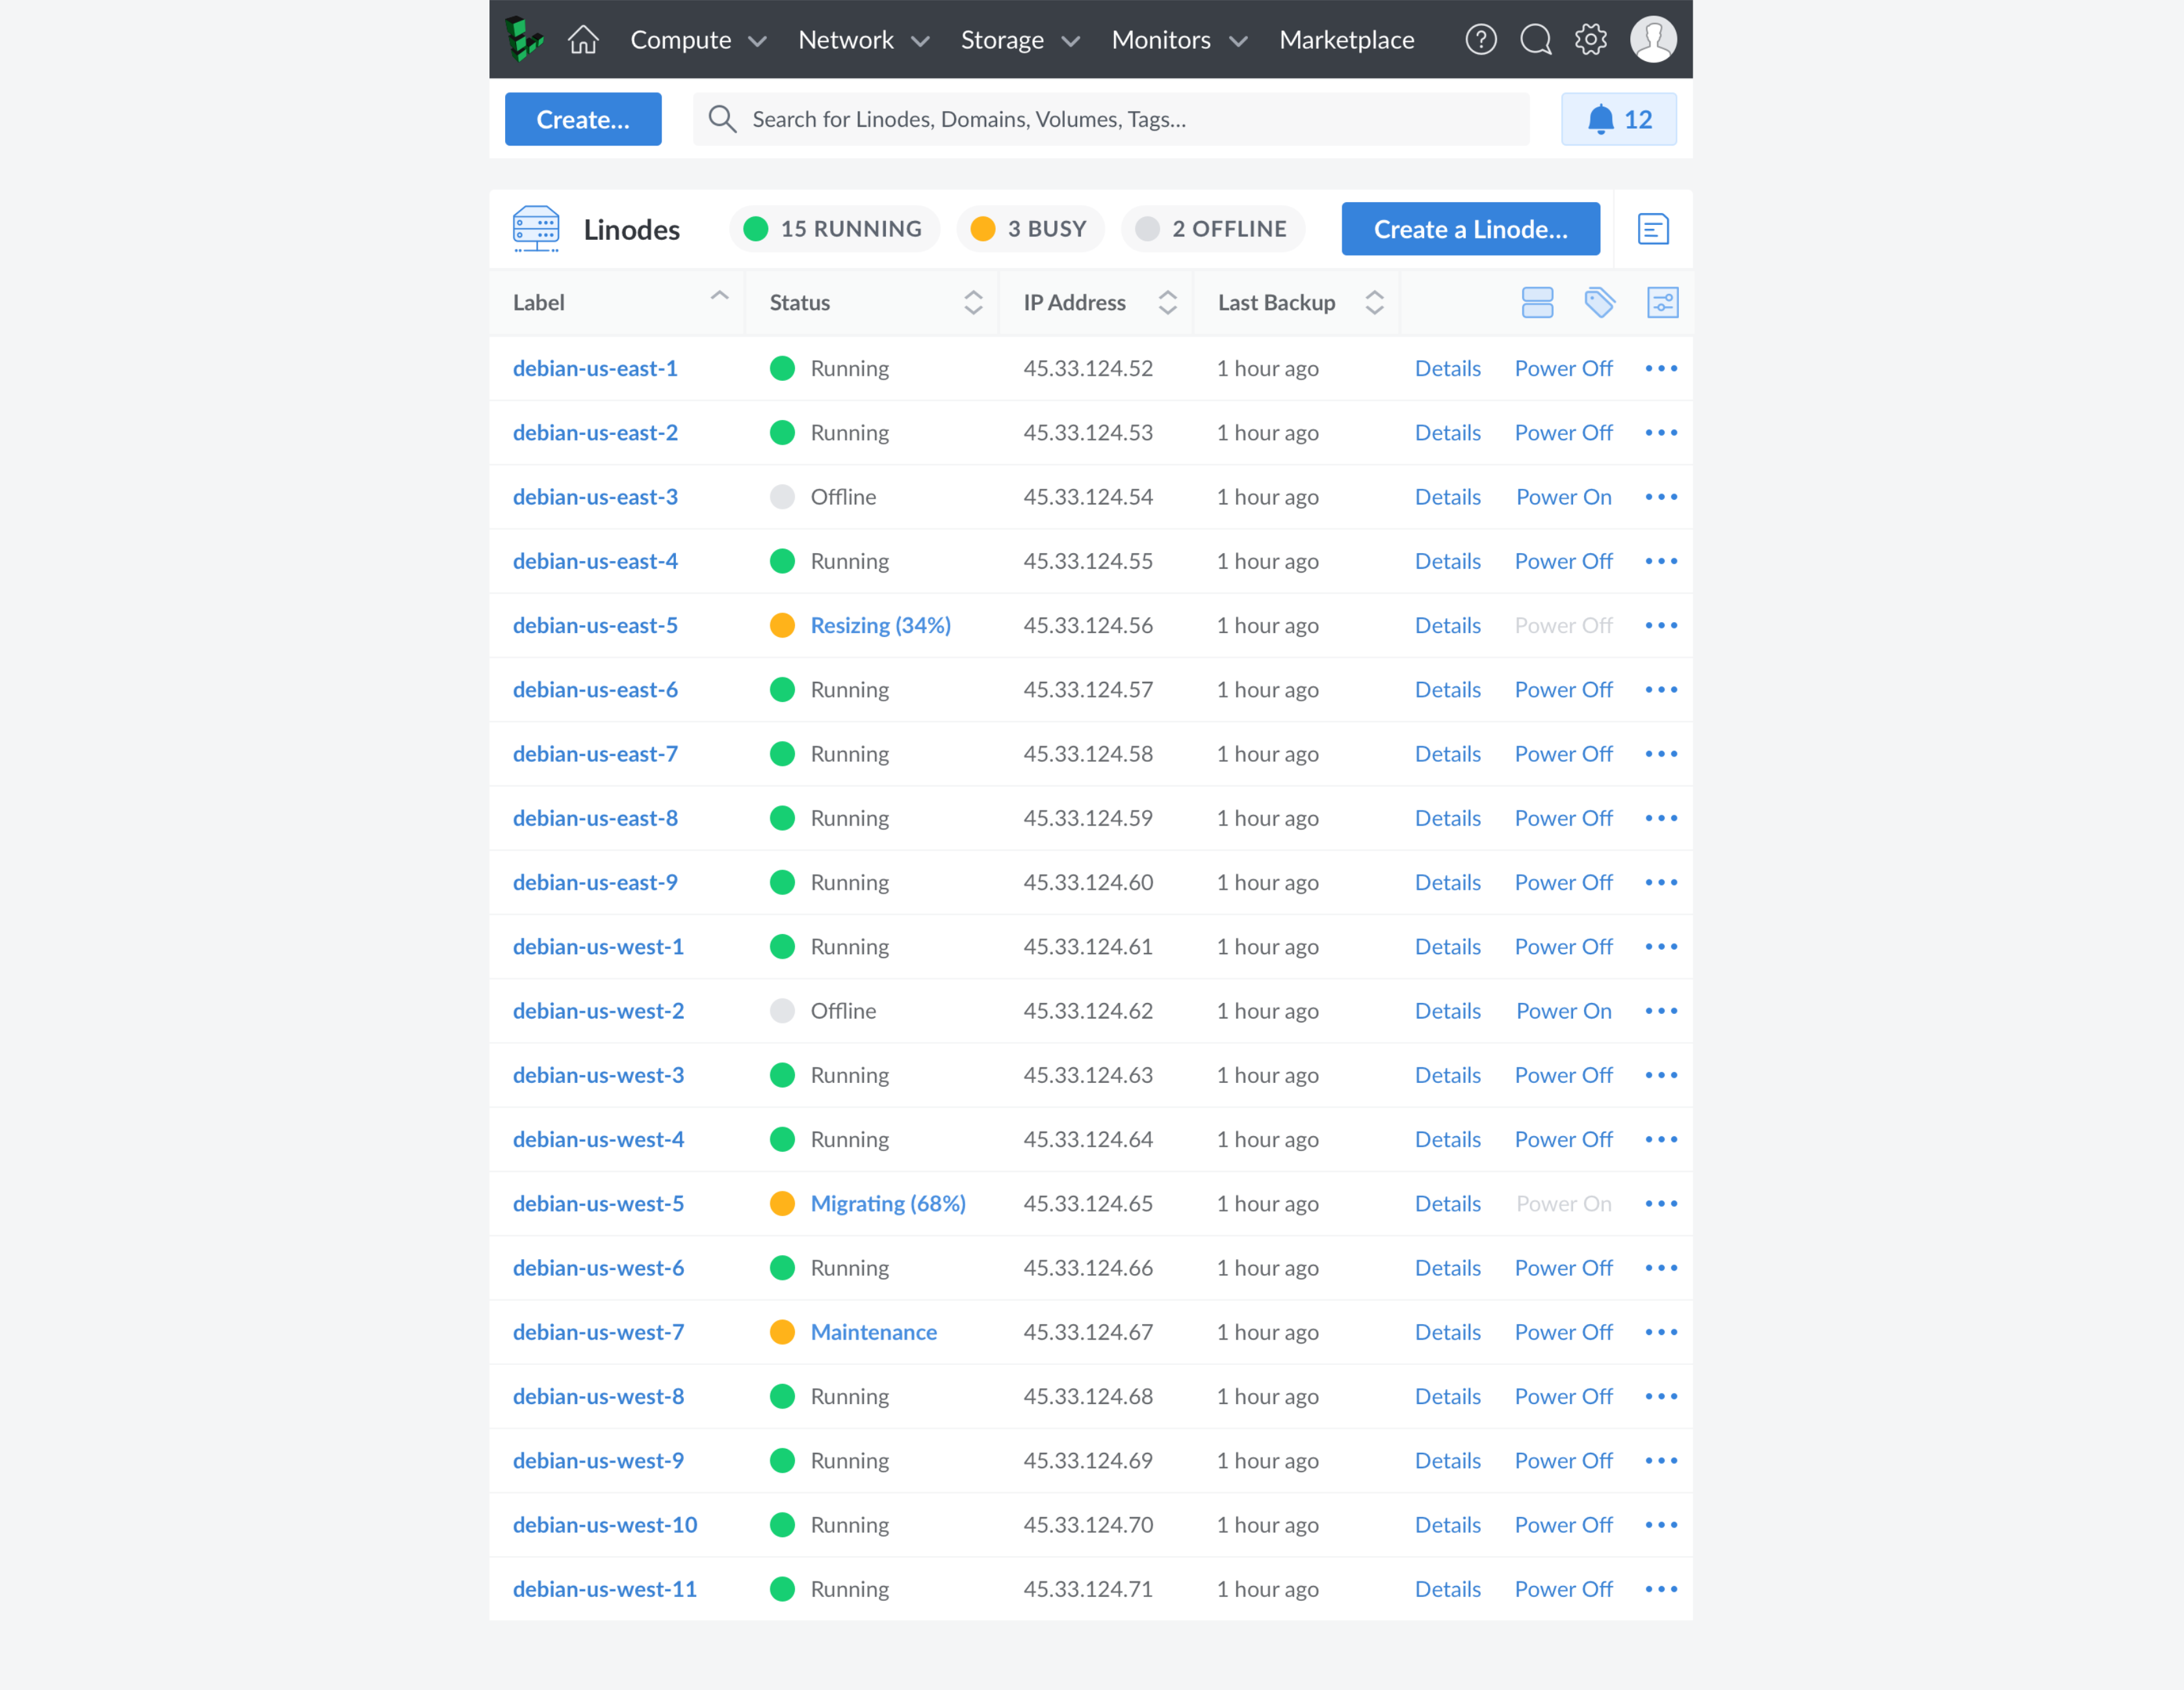
Task: Open more actions for debian-us-west-11
Action: click(1660, 1589)
